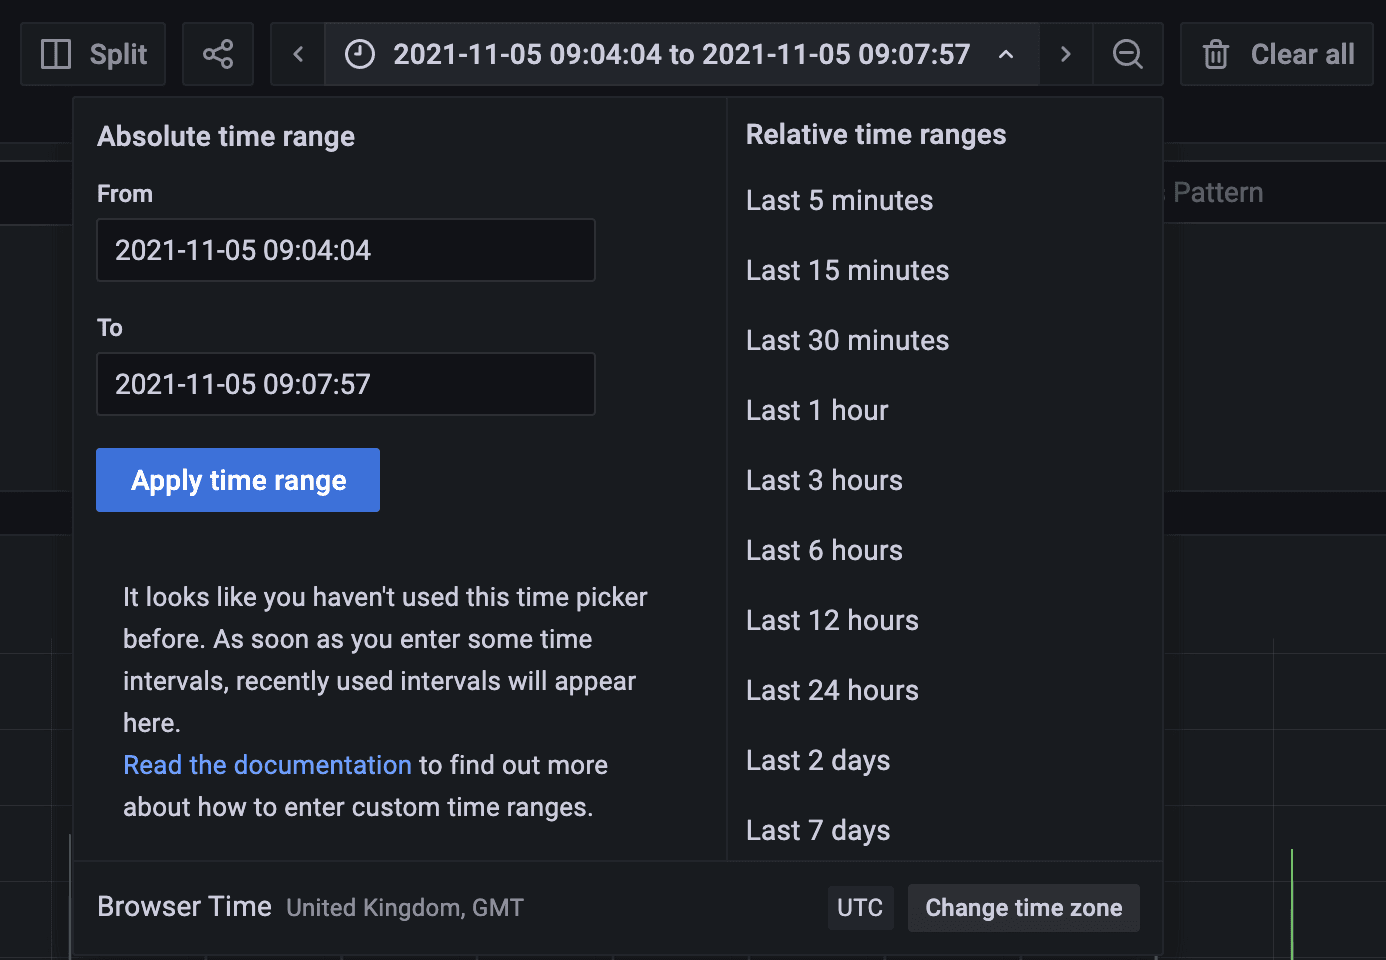This screenshot has height=960, width=1386.
Task: Click the zoom out magnifier icon
Action: (1128, 54)
